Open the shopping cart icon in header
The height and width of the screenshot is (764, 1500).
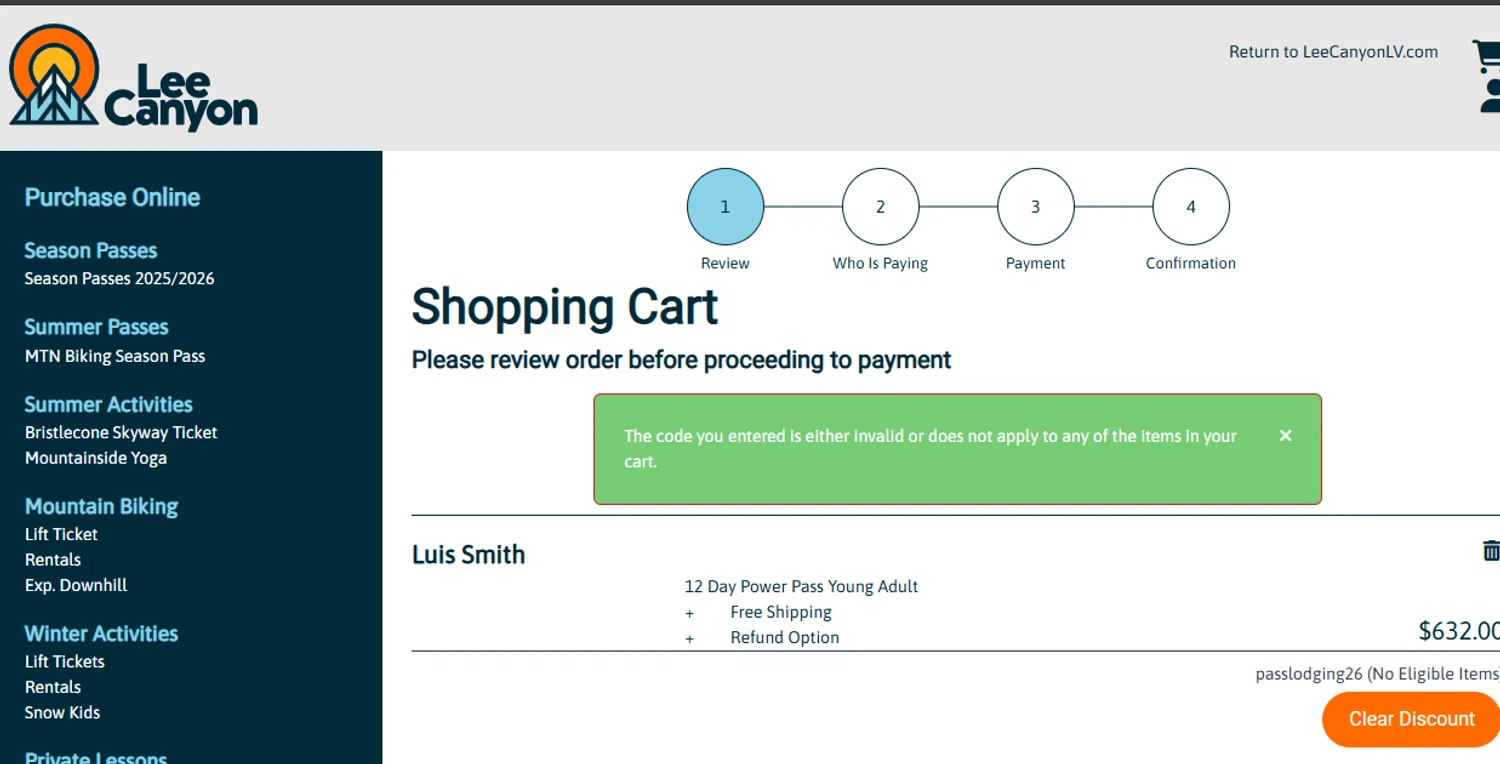coord(1487,56)
